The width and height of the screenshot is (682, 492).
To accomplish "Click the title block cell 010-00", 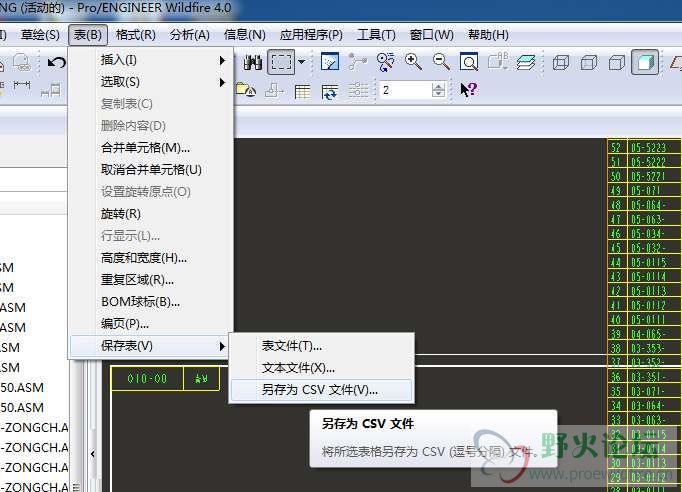I will click(147, 379).
